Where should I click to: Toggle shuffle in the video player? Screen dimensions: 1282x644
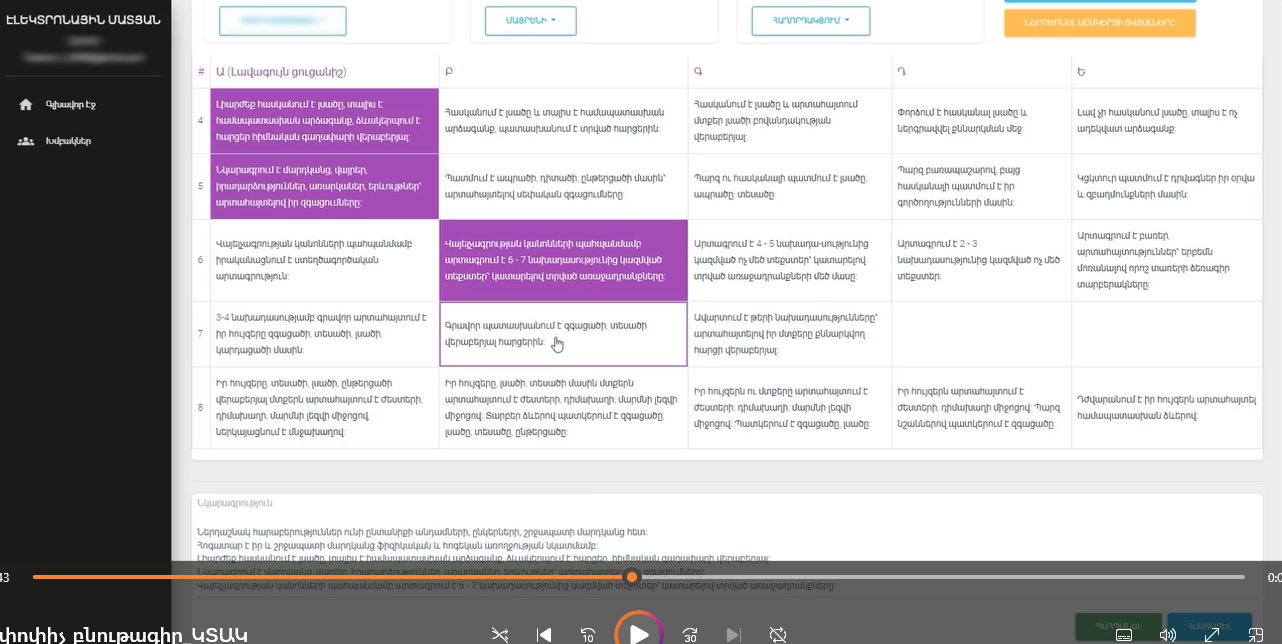point(500,634)
